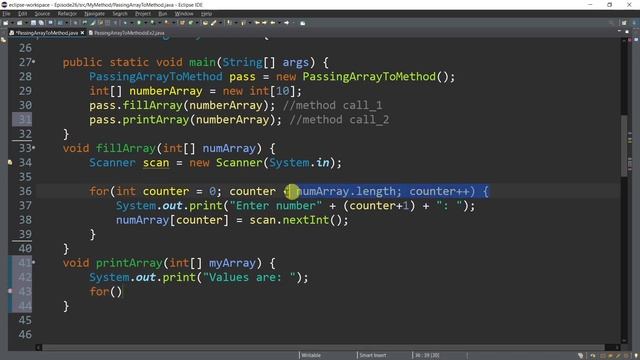Expand the Coverage dropdown arrow
This screenshot has height=360, width=640.
point(159,23)
